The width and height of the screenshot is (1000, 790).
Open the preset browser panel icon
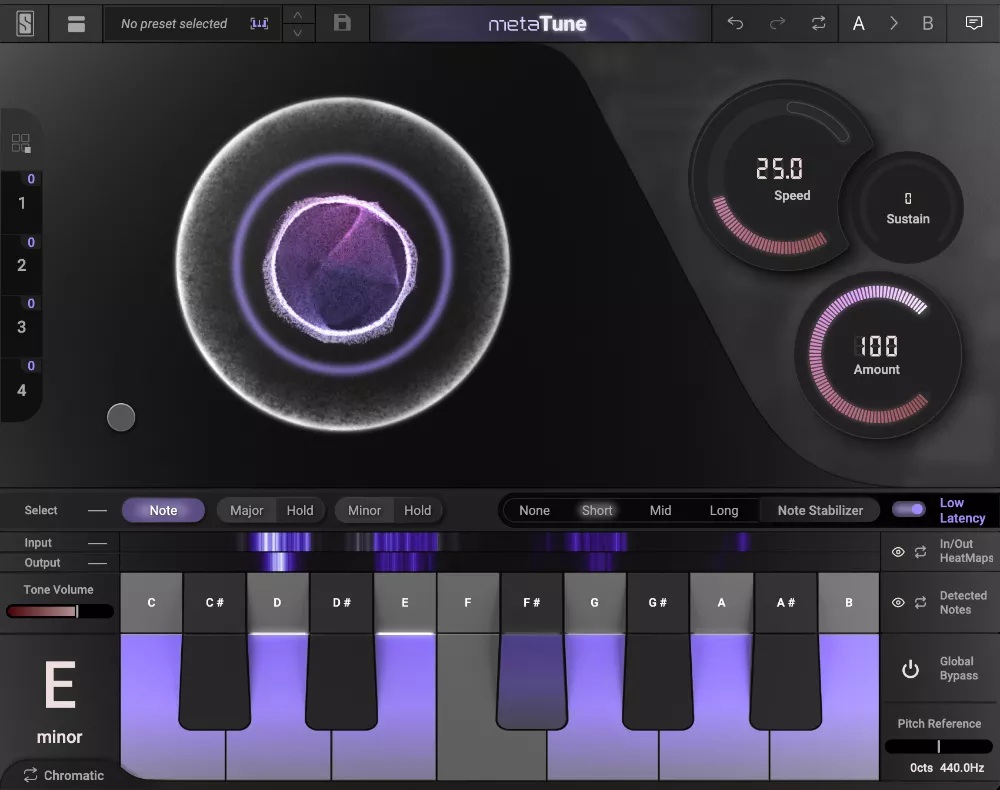point(76,23)
